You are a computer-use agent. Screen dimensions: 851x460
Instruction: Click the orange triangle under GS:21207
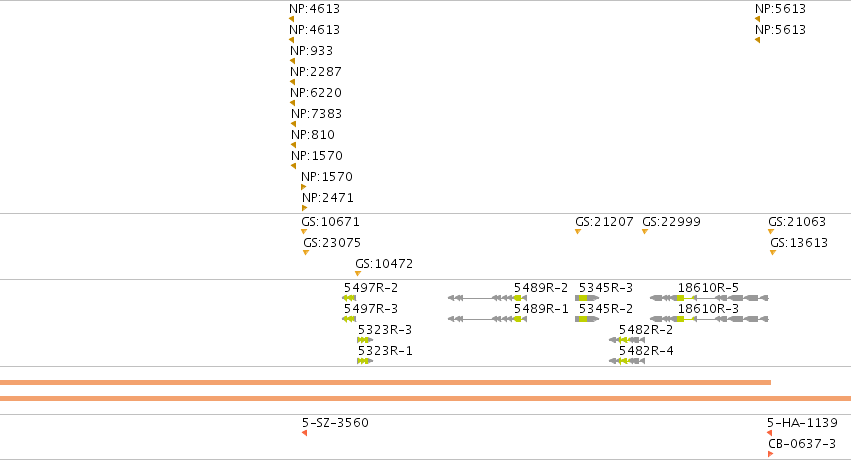coord(578,232)
